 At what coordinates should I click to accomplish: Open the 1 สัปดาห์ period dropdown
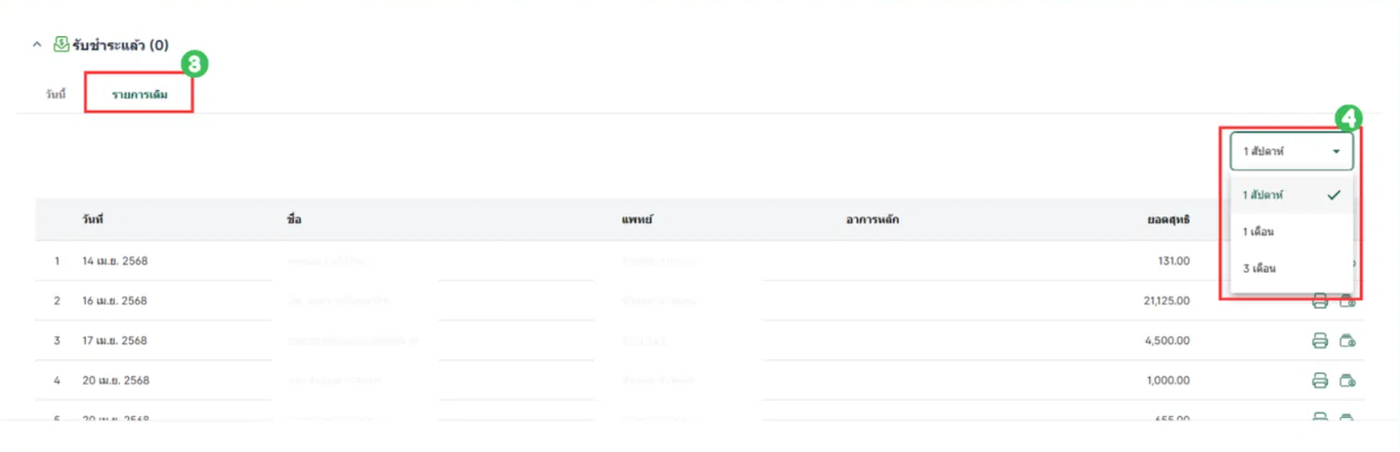click(x=1291, y=152)
